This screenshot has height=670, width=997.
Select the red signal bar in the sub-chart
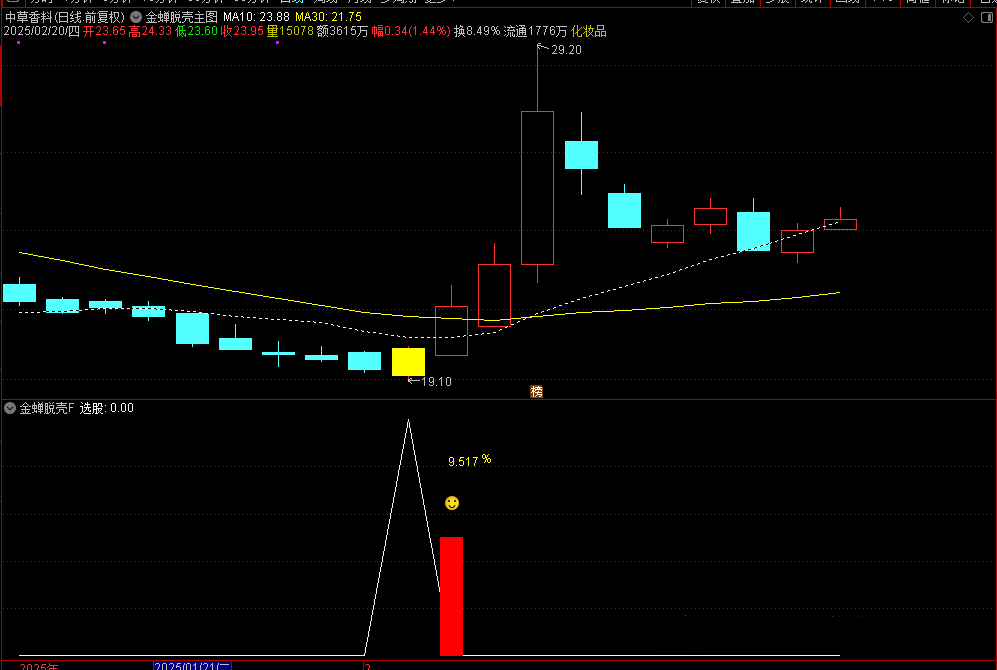[x=451, y=596]
